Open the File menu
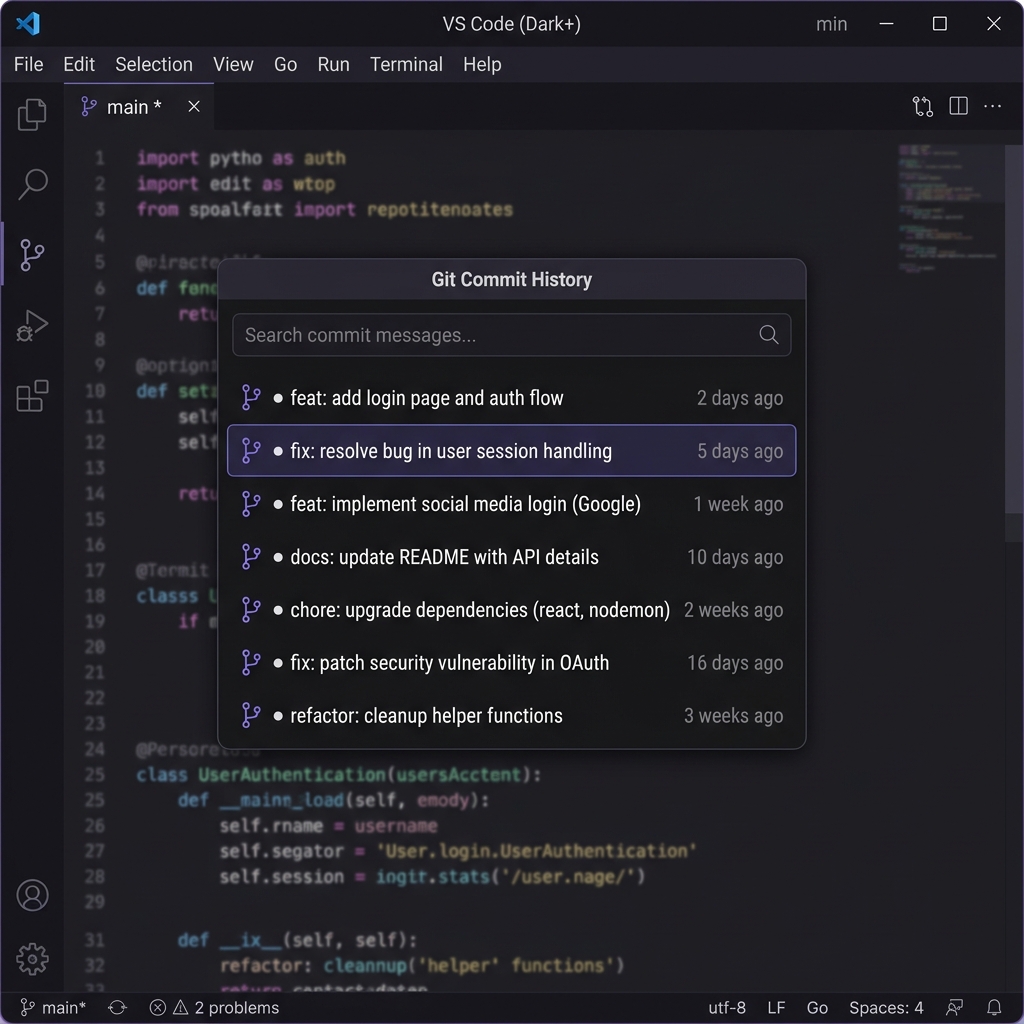Screen dimensions: 1024x1024 coord(29,64)
